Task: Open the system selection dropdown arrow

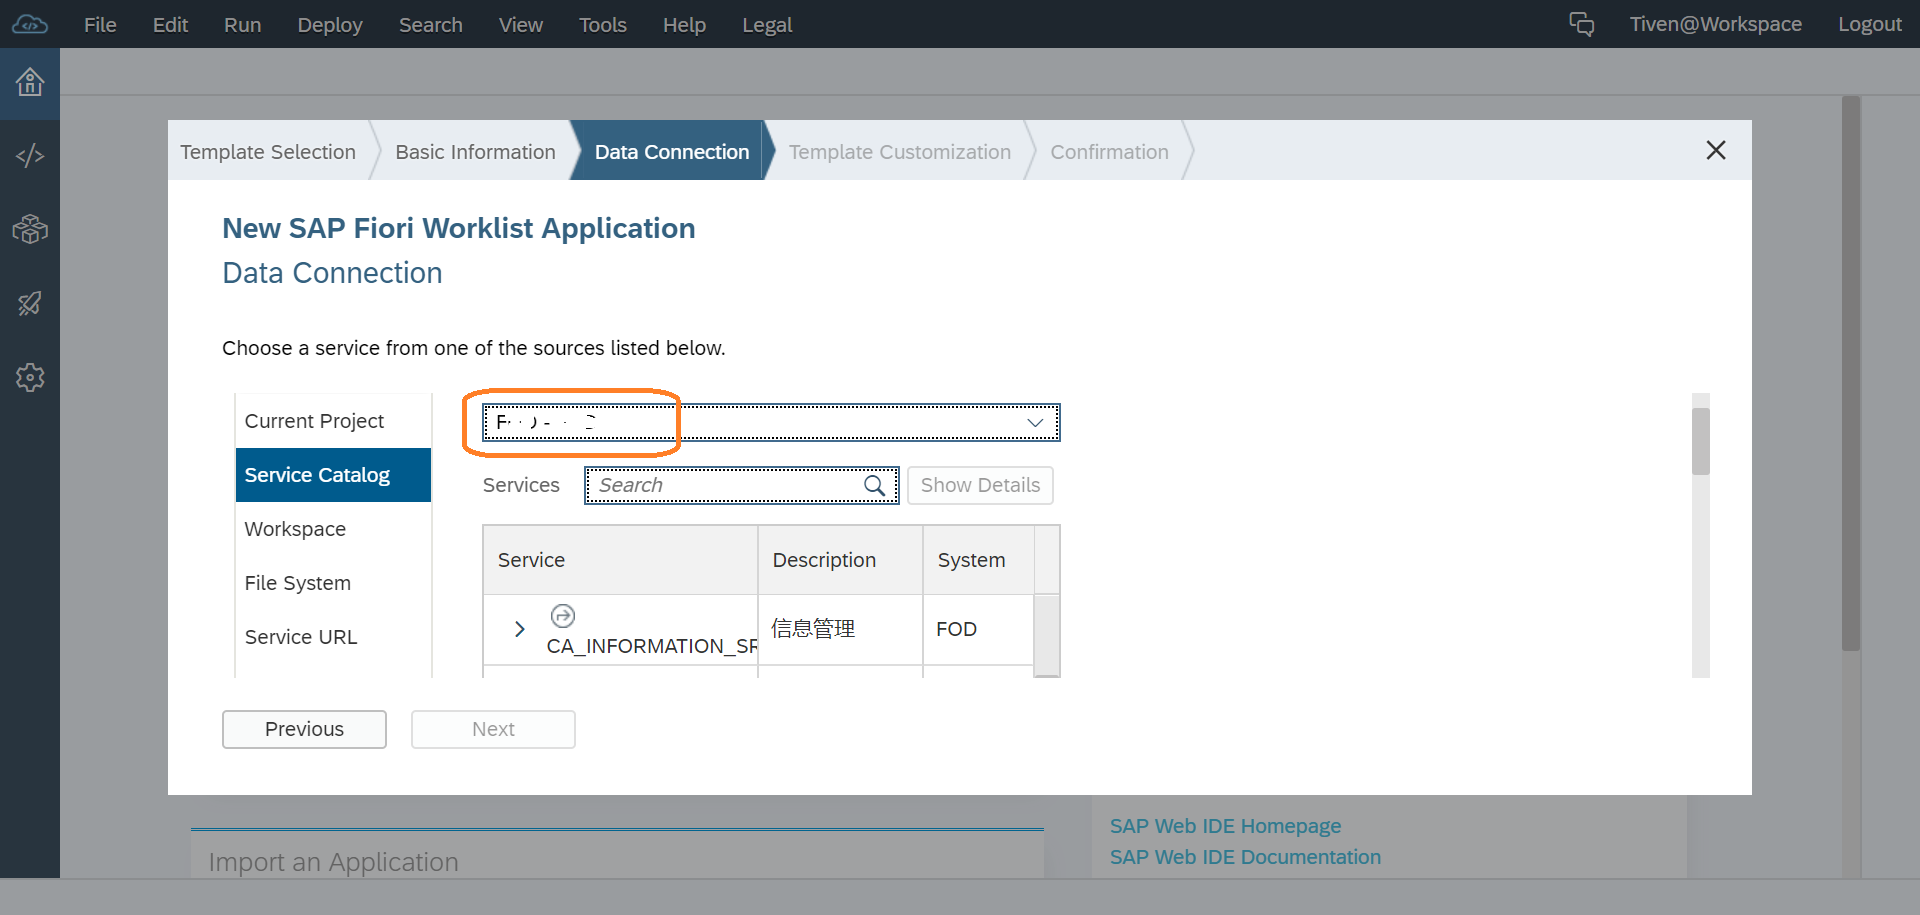Action: click(x=1035, y=422)
